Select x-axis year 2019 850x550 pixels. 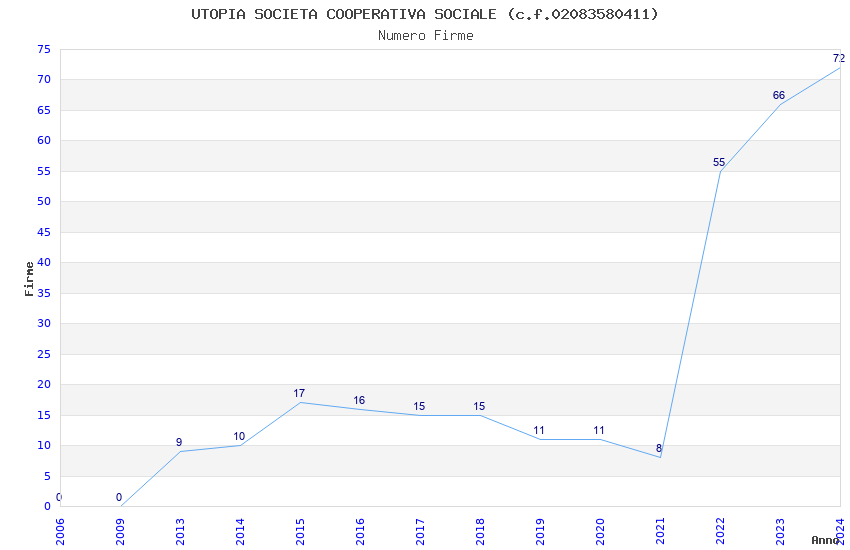(540, 532)
